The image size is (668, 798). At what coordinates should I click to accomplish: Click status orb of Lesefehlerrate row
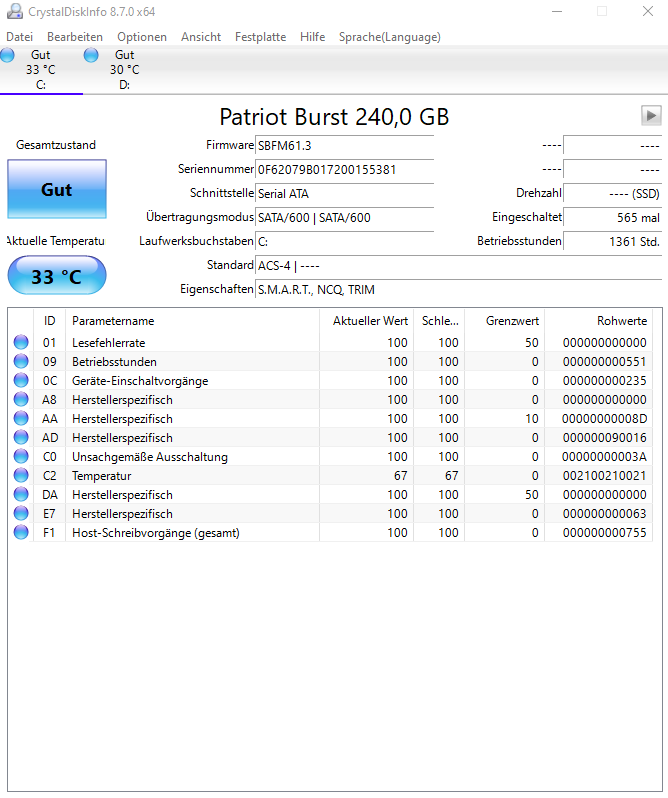coord(21,342)
